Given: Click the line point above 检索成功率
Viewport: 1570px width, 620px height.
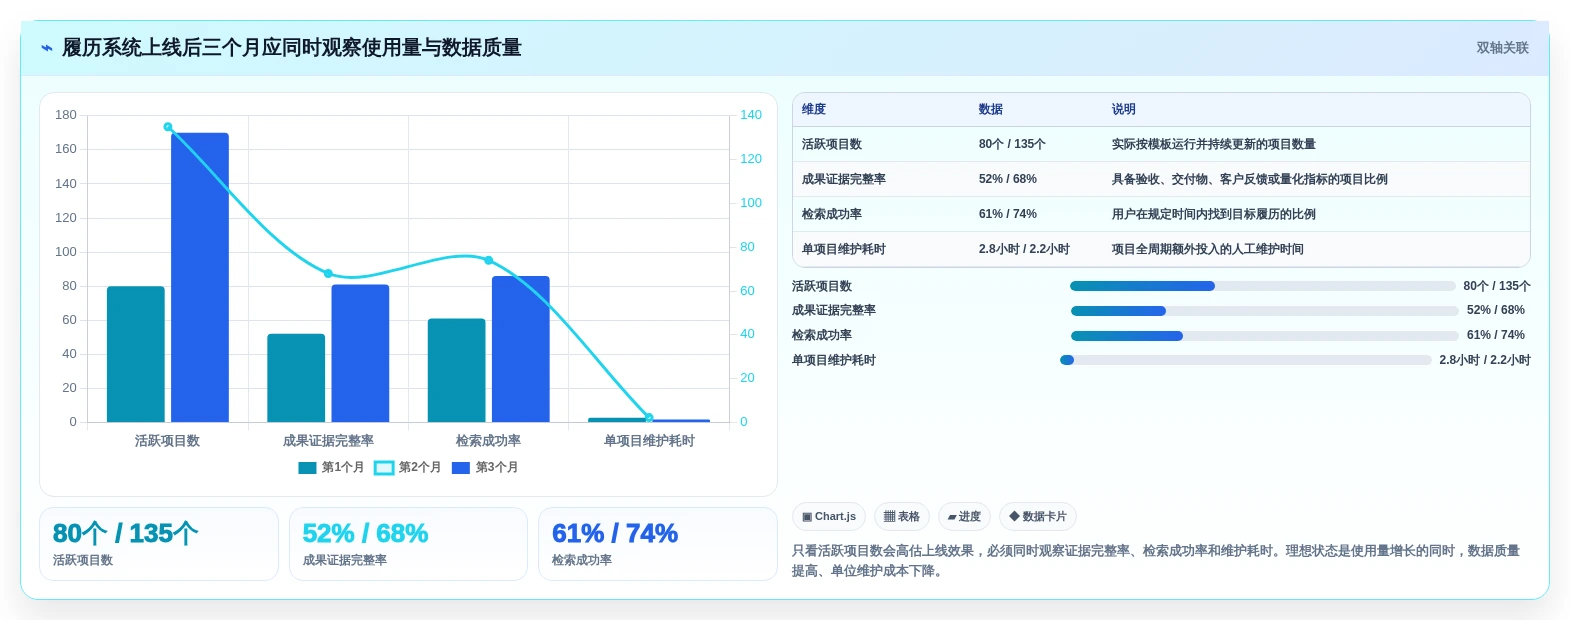Looking at the screenshot, I should click(489, 260).
